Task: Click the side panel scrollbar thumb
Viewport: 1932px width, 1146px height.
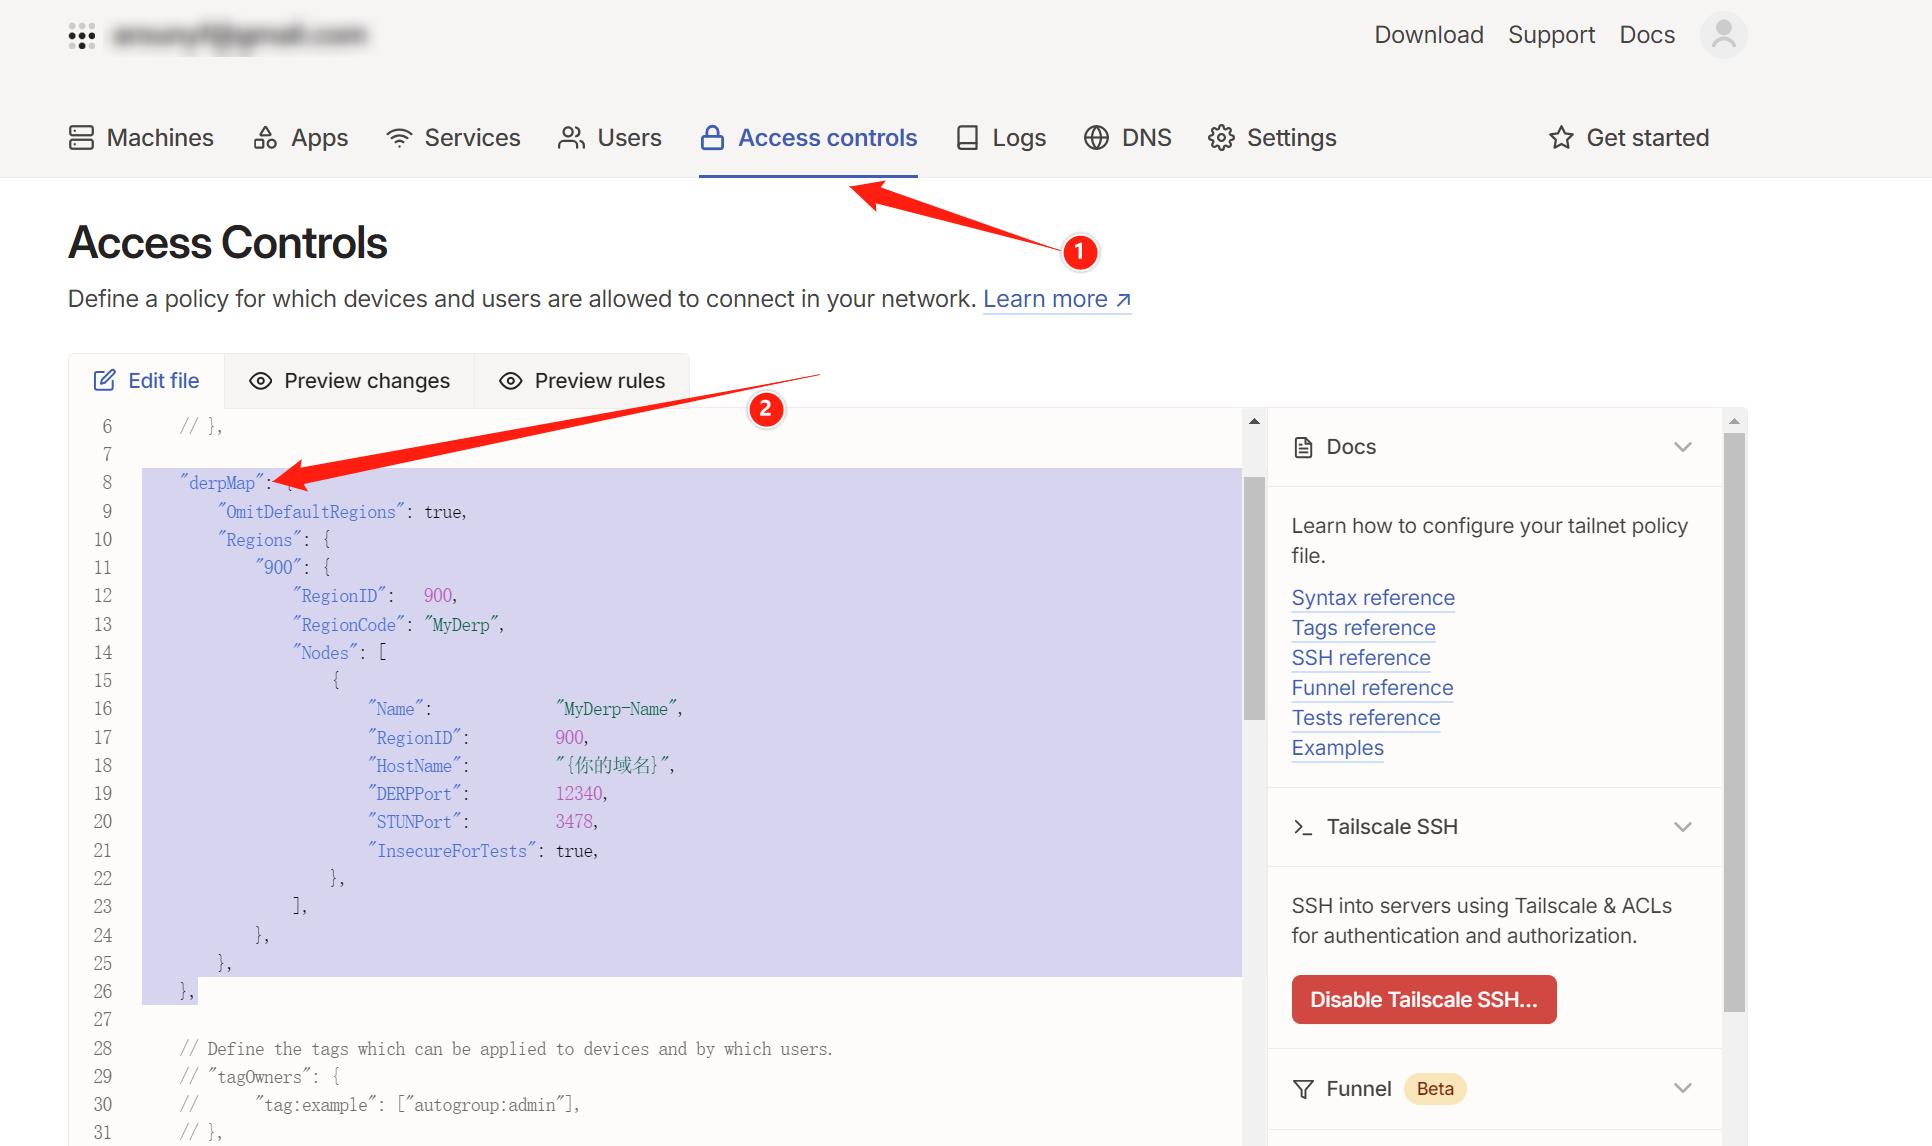Action: (x=1735, y=722)
